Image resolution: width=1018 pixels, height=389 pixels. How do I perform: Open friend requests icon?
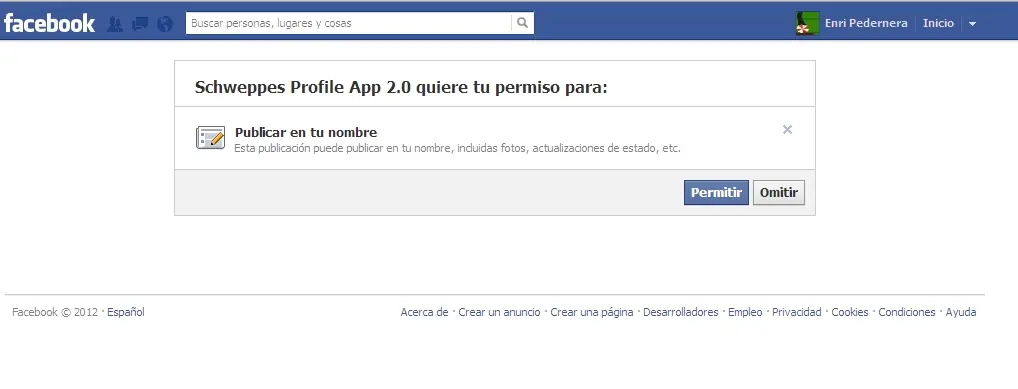click(115, 24)
